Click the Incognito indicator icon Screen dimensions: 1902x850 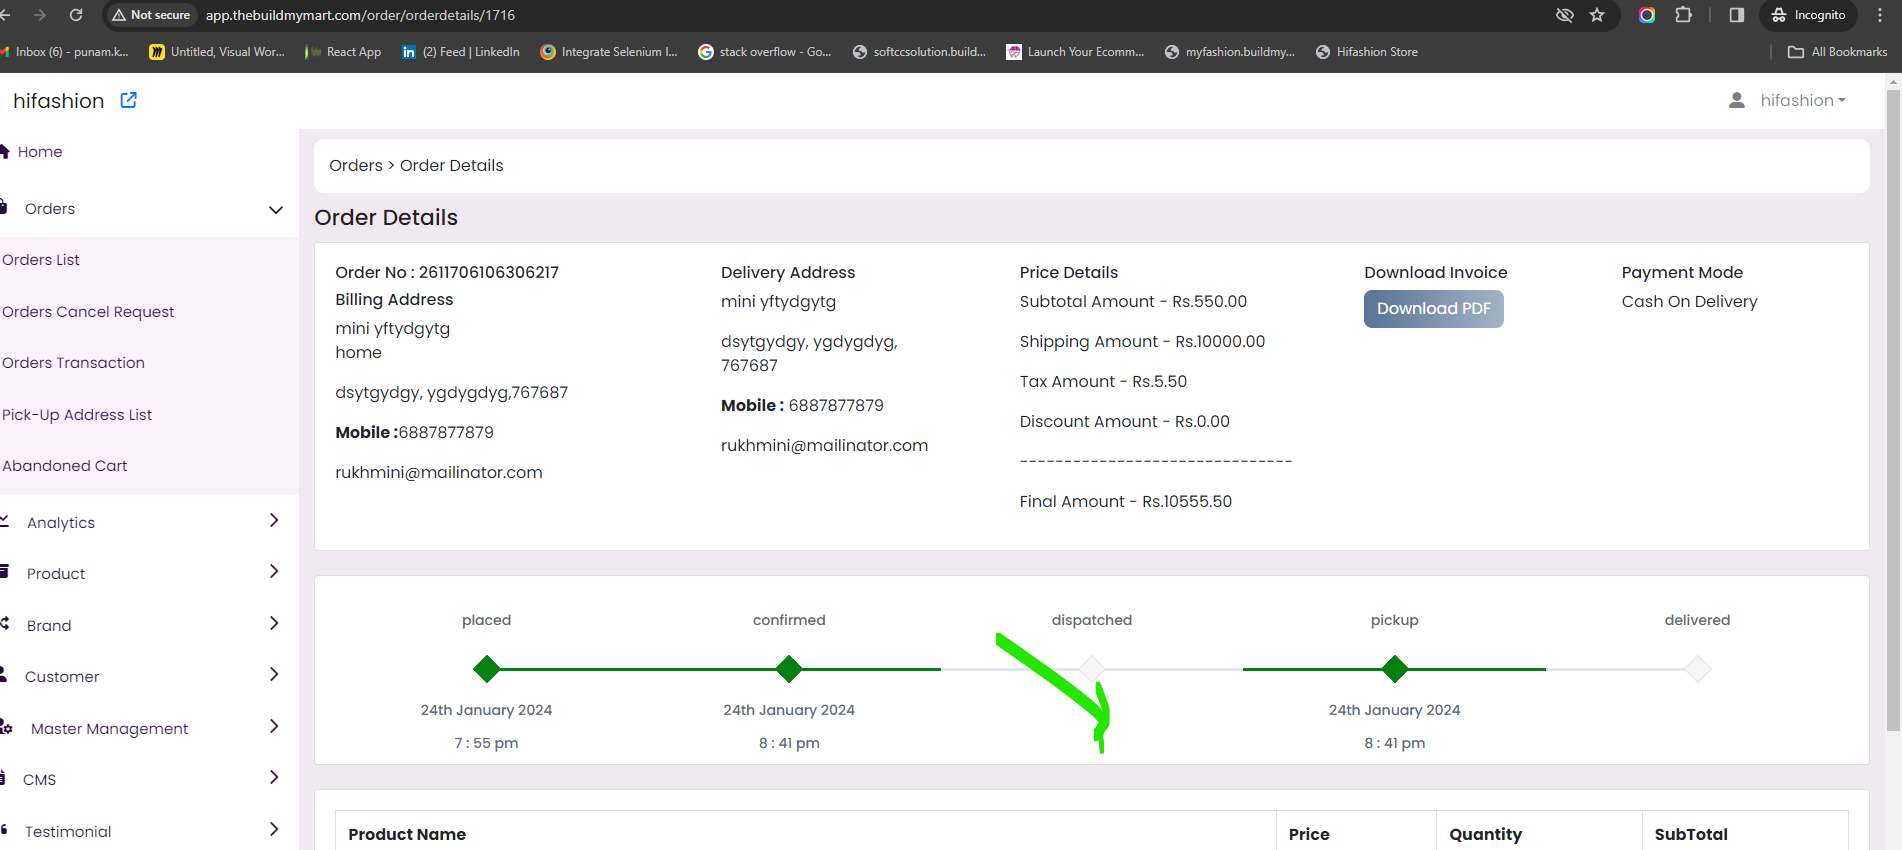click(x=1808, y=15)
